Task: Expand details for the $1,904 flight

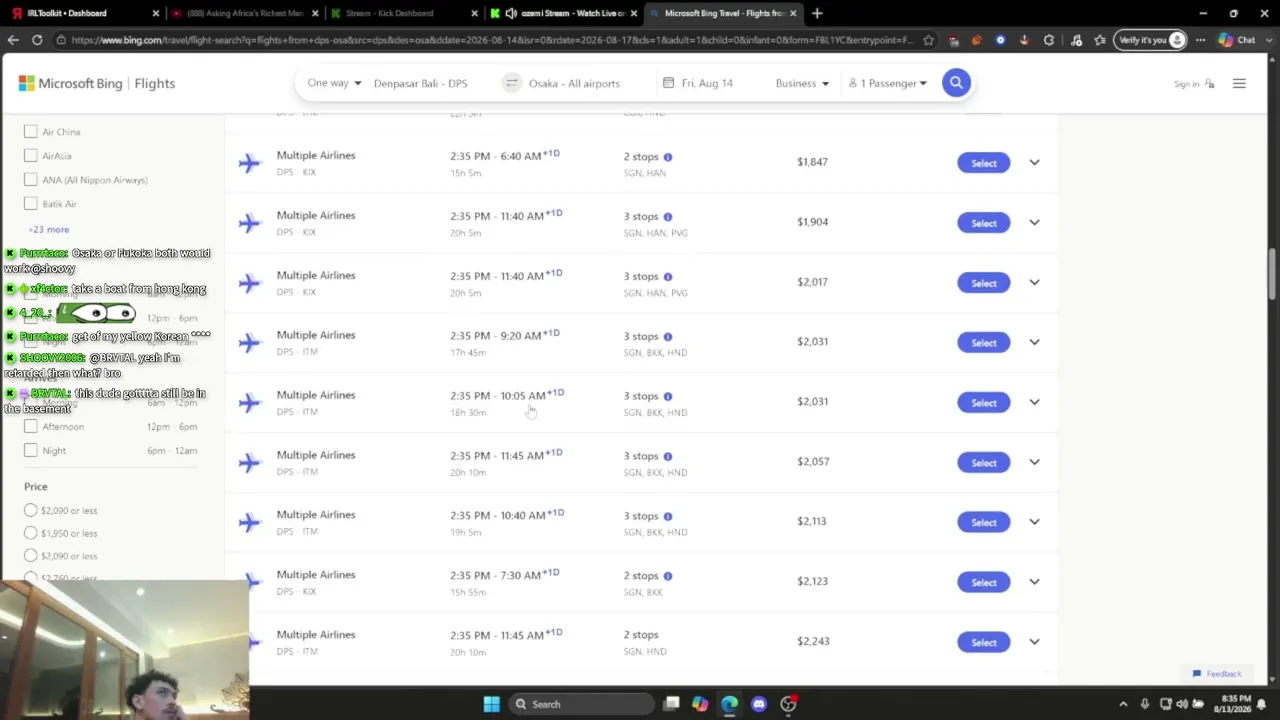Action: (x=1034, y=222)
